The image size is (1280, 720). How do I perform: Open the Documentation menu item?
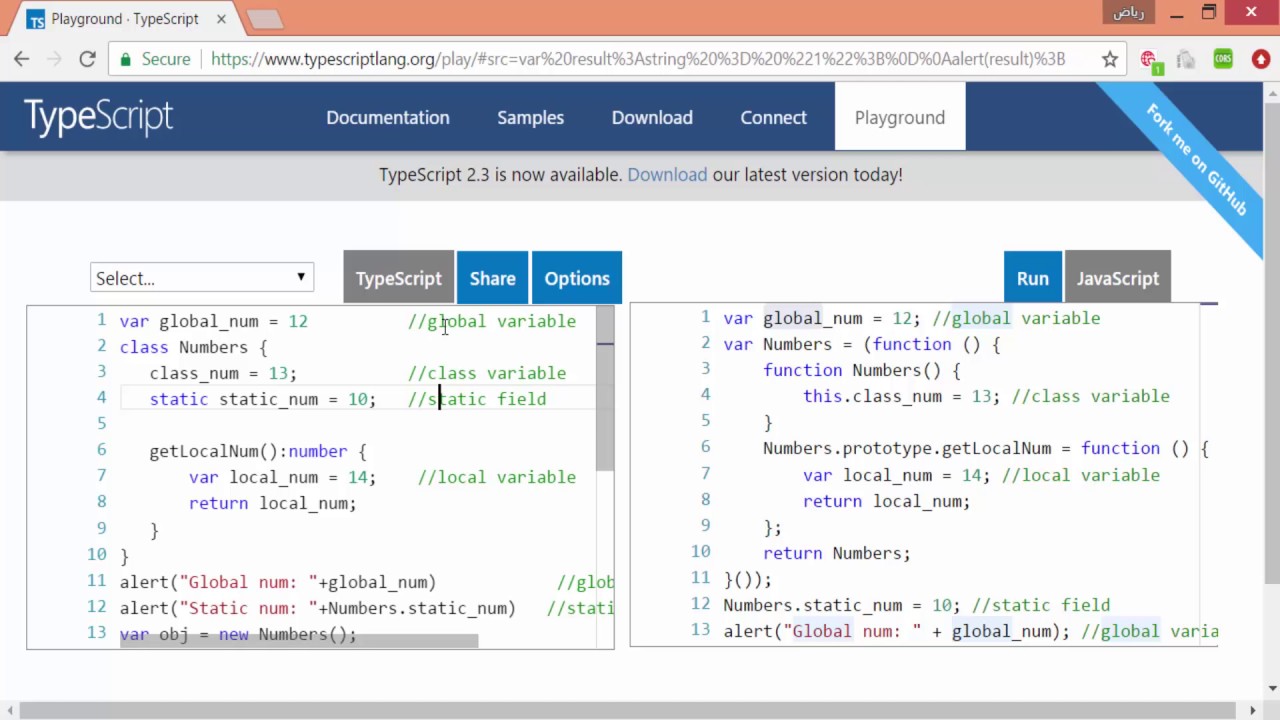[x=388, y=117]
